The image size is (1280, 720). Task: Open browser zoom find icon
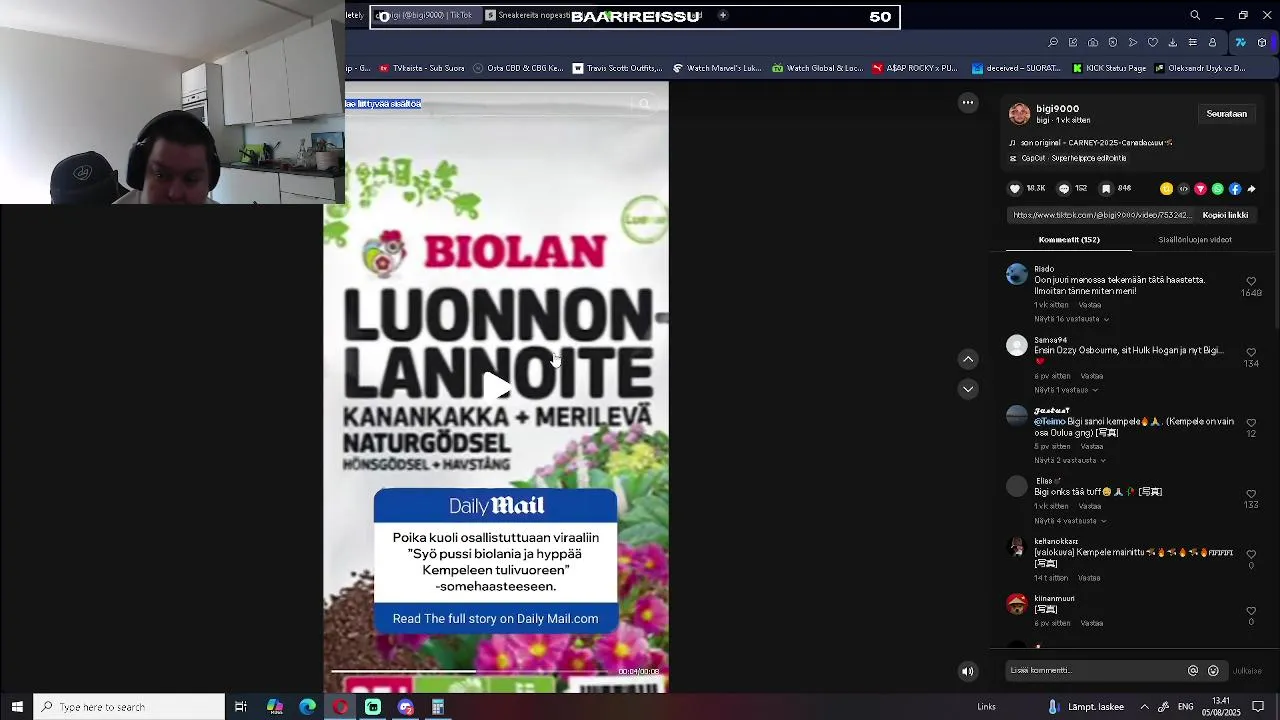point(1053,43)
